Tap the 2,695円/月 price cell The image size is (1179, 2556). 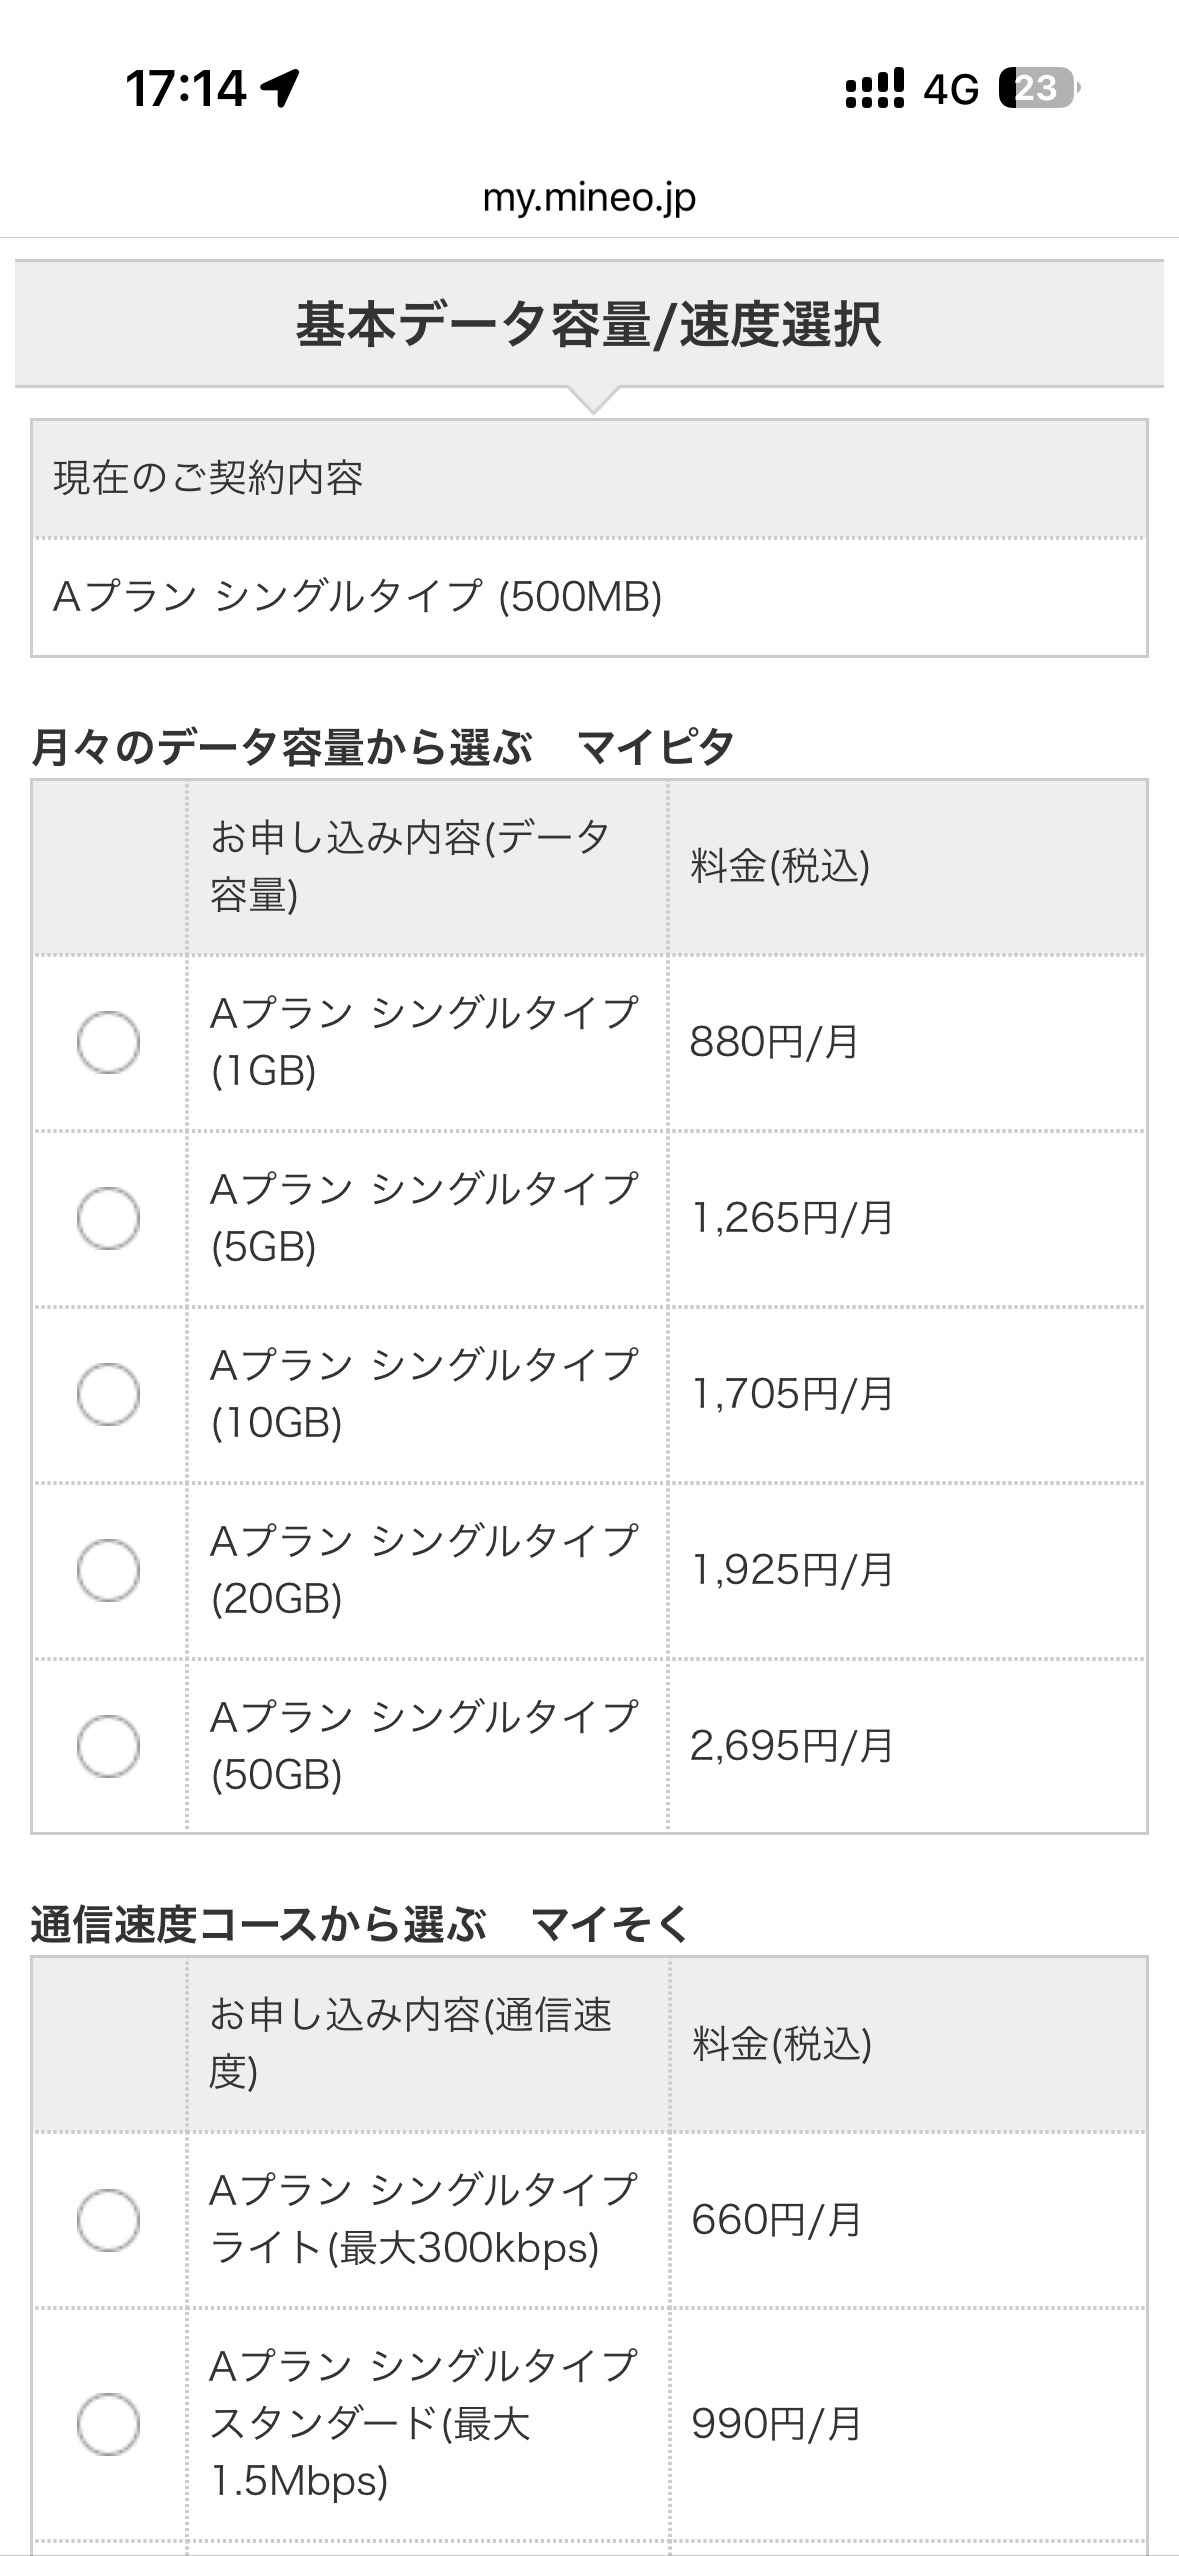coord(791,1746)
